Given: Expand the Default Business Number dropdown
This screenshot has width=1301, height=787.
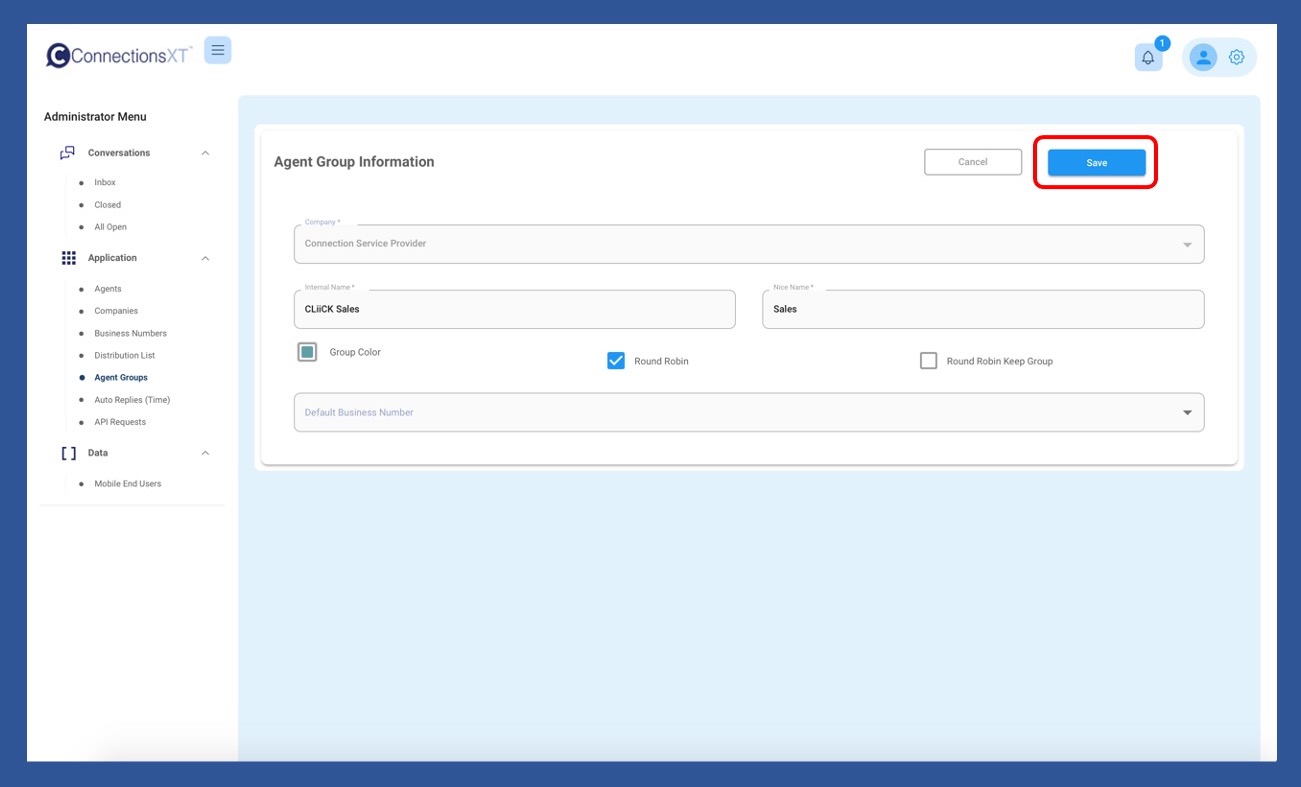Looking at the screenshot, I should [x=748, y=412].
